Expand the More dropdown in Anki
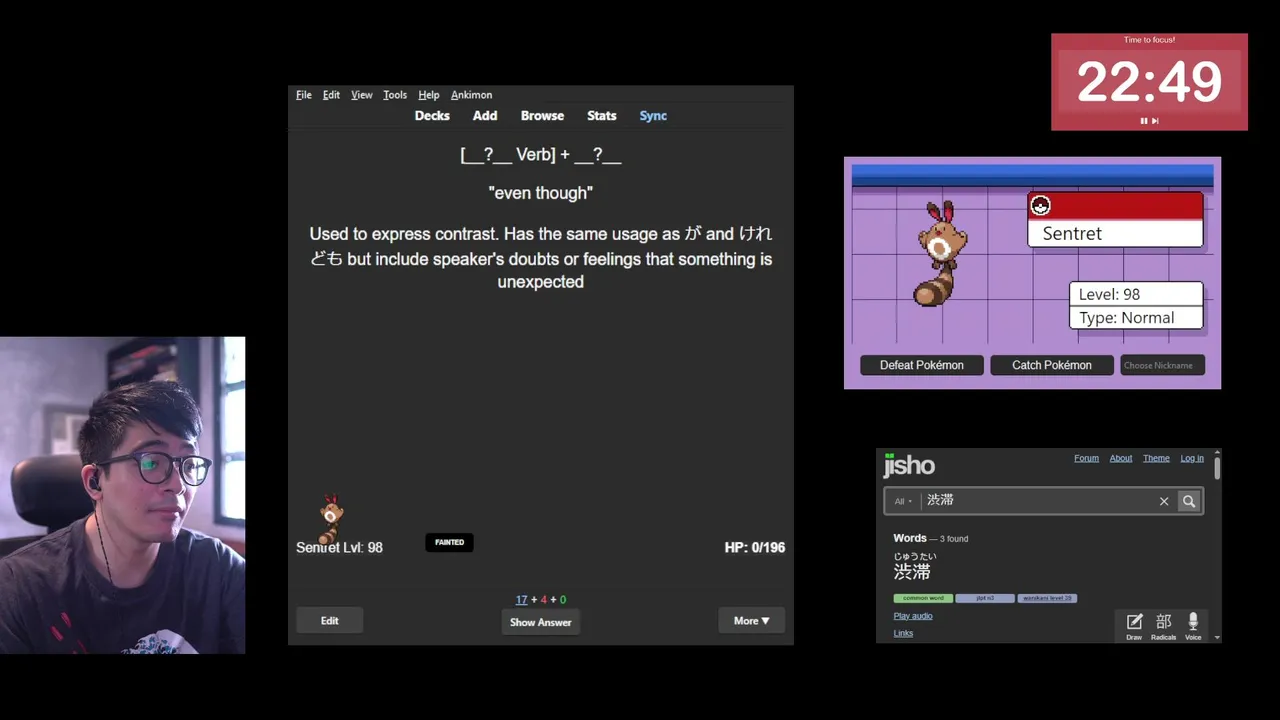Image resolution: width=1280 pixels, height=720 pixels. coord(751,621)
